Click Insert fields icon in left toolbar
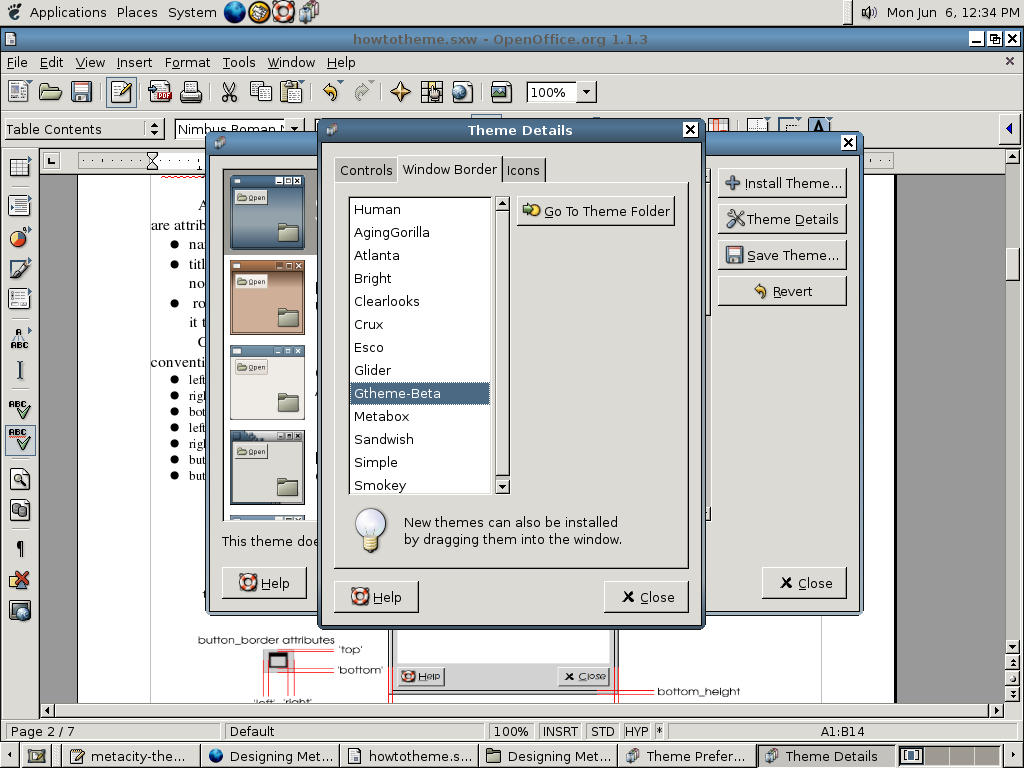The height and width of the screenshot is (768, 1024). (20, 205)
